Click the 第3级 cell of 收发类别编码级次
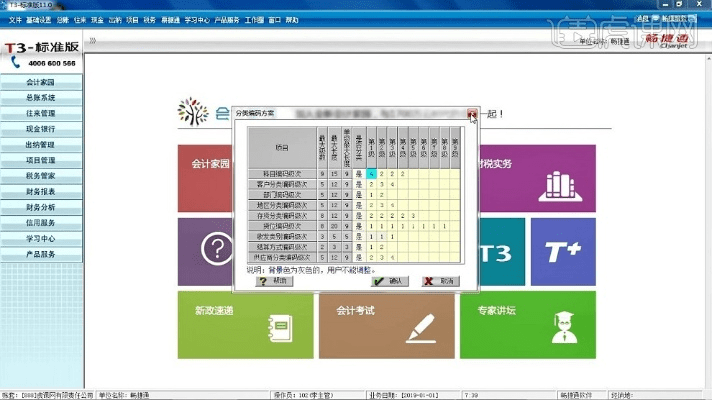 tap(392, 237)
